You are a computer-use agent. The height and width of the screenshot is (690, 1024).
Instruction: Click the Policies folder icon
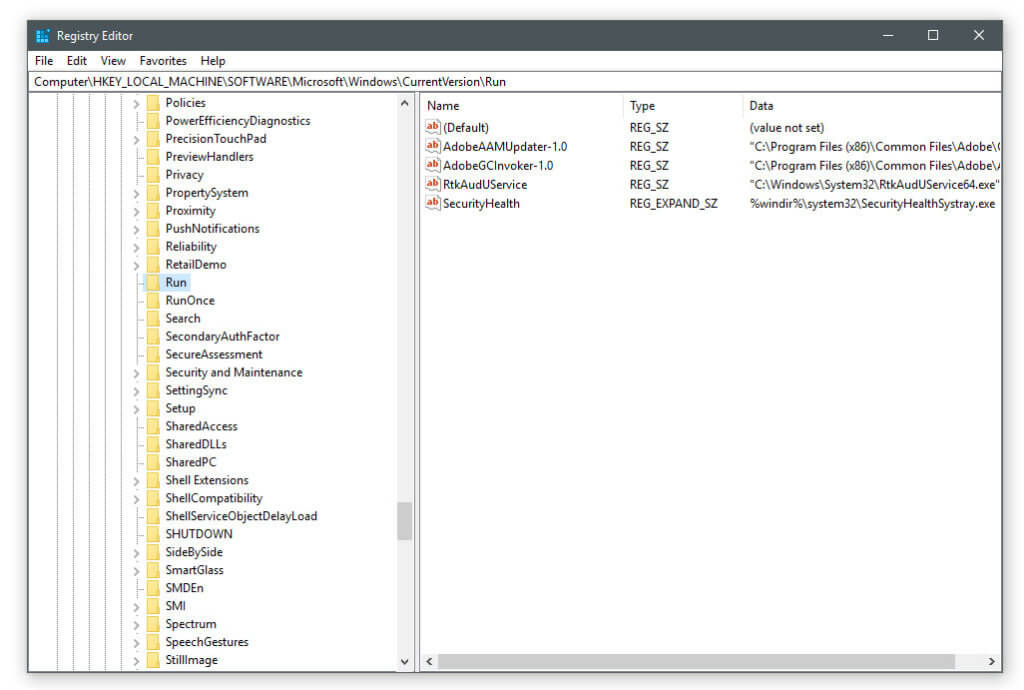click(153, 102)
